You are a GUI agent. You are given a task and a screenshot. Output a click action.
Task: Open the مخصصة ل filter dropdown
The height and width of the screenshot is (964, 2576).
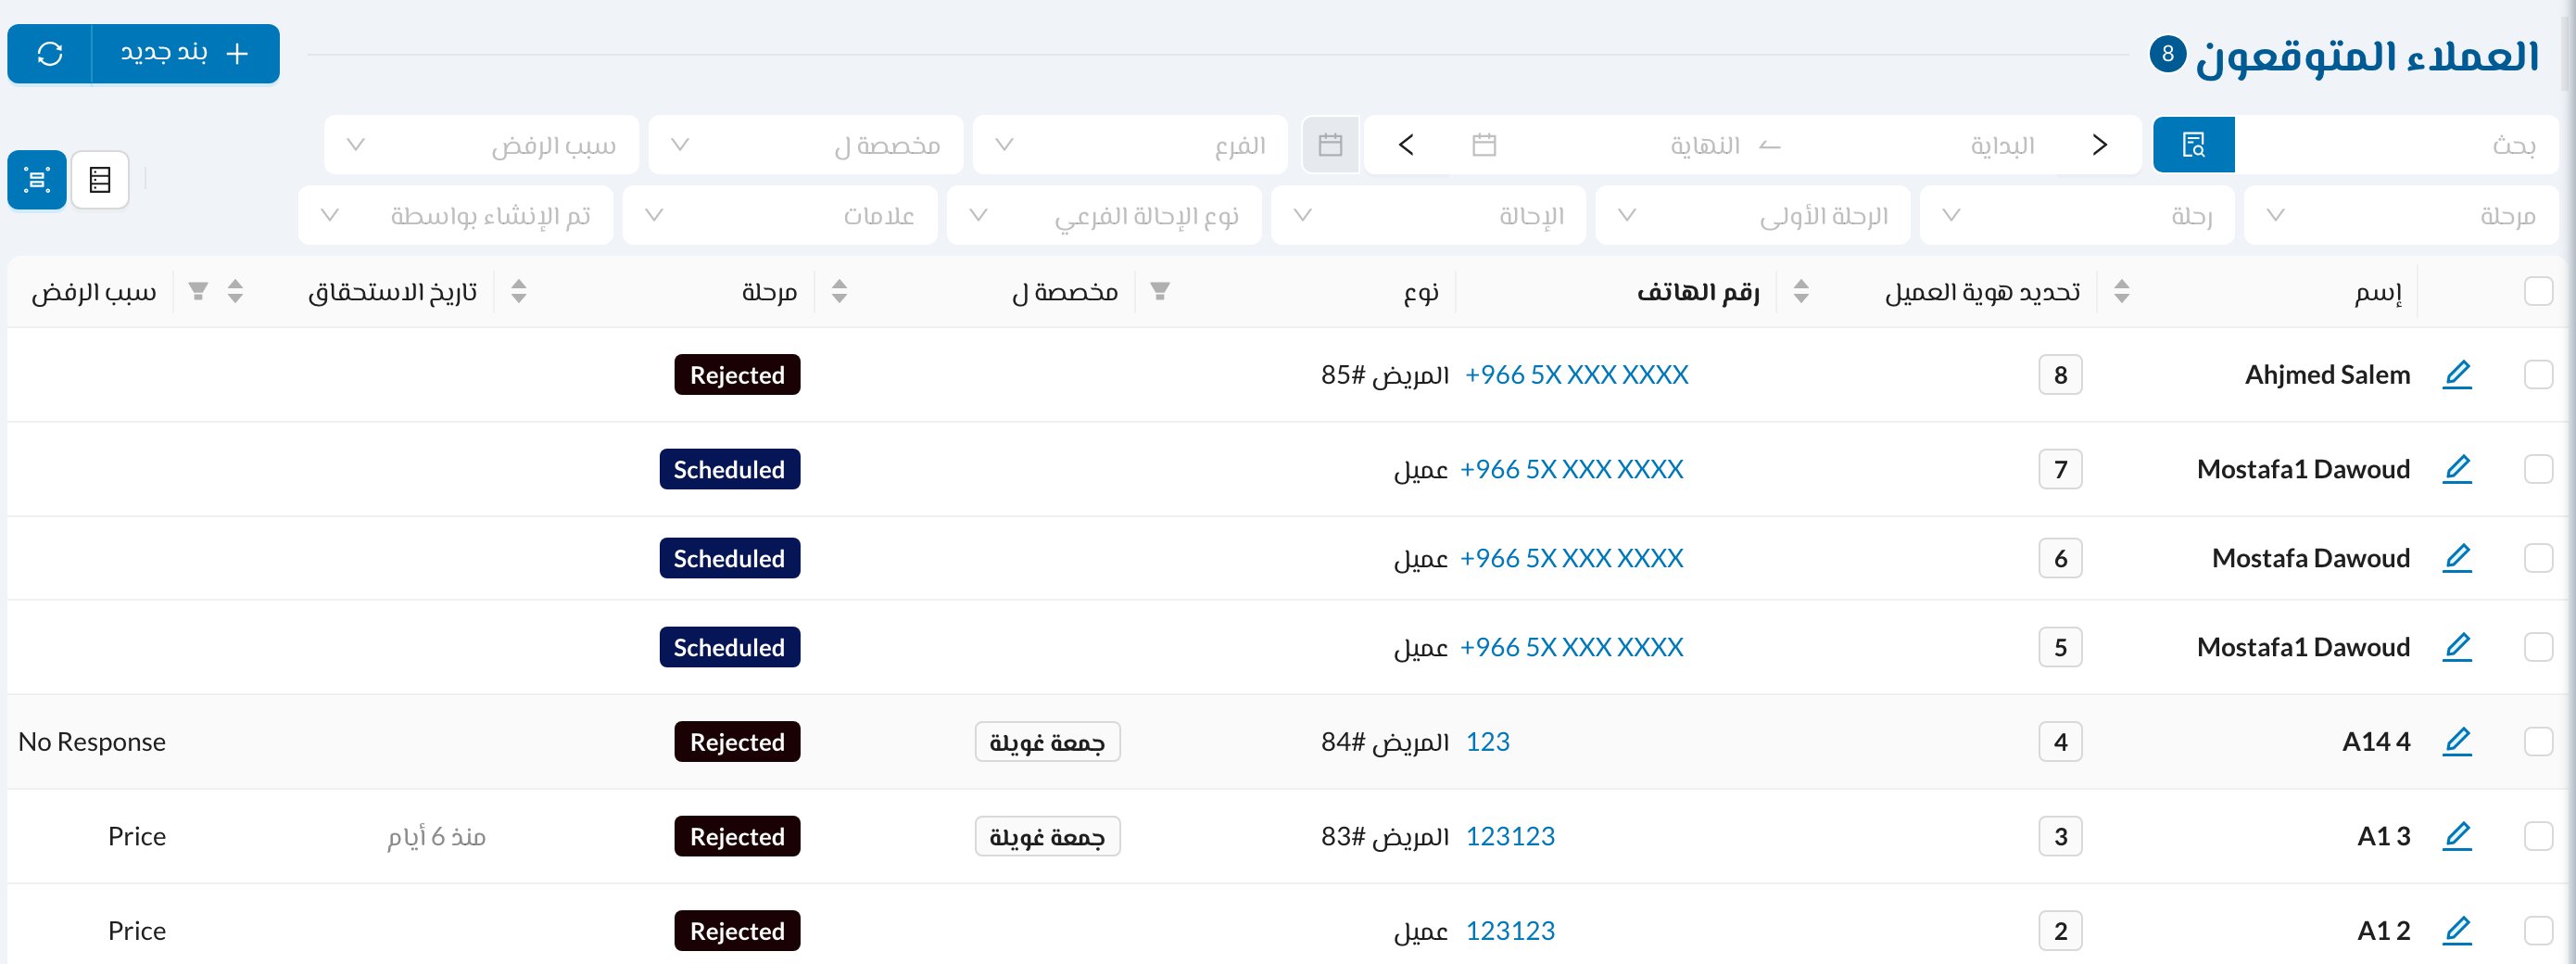[806, 145]
